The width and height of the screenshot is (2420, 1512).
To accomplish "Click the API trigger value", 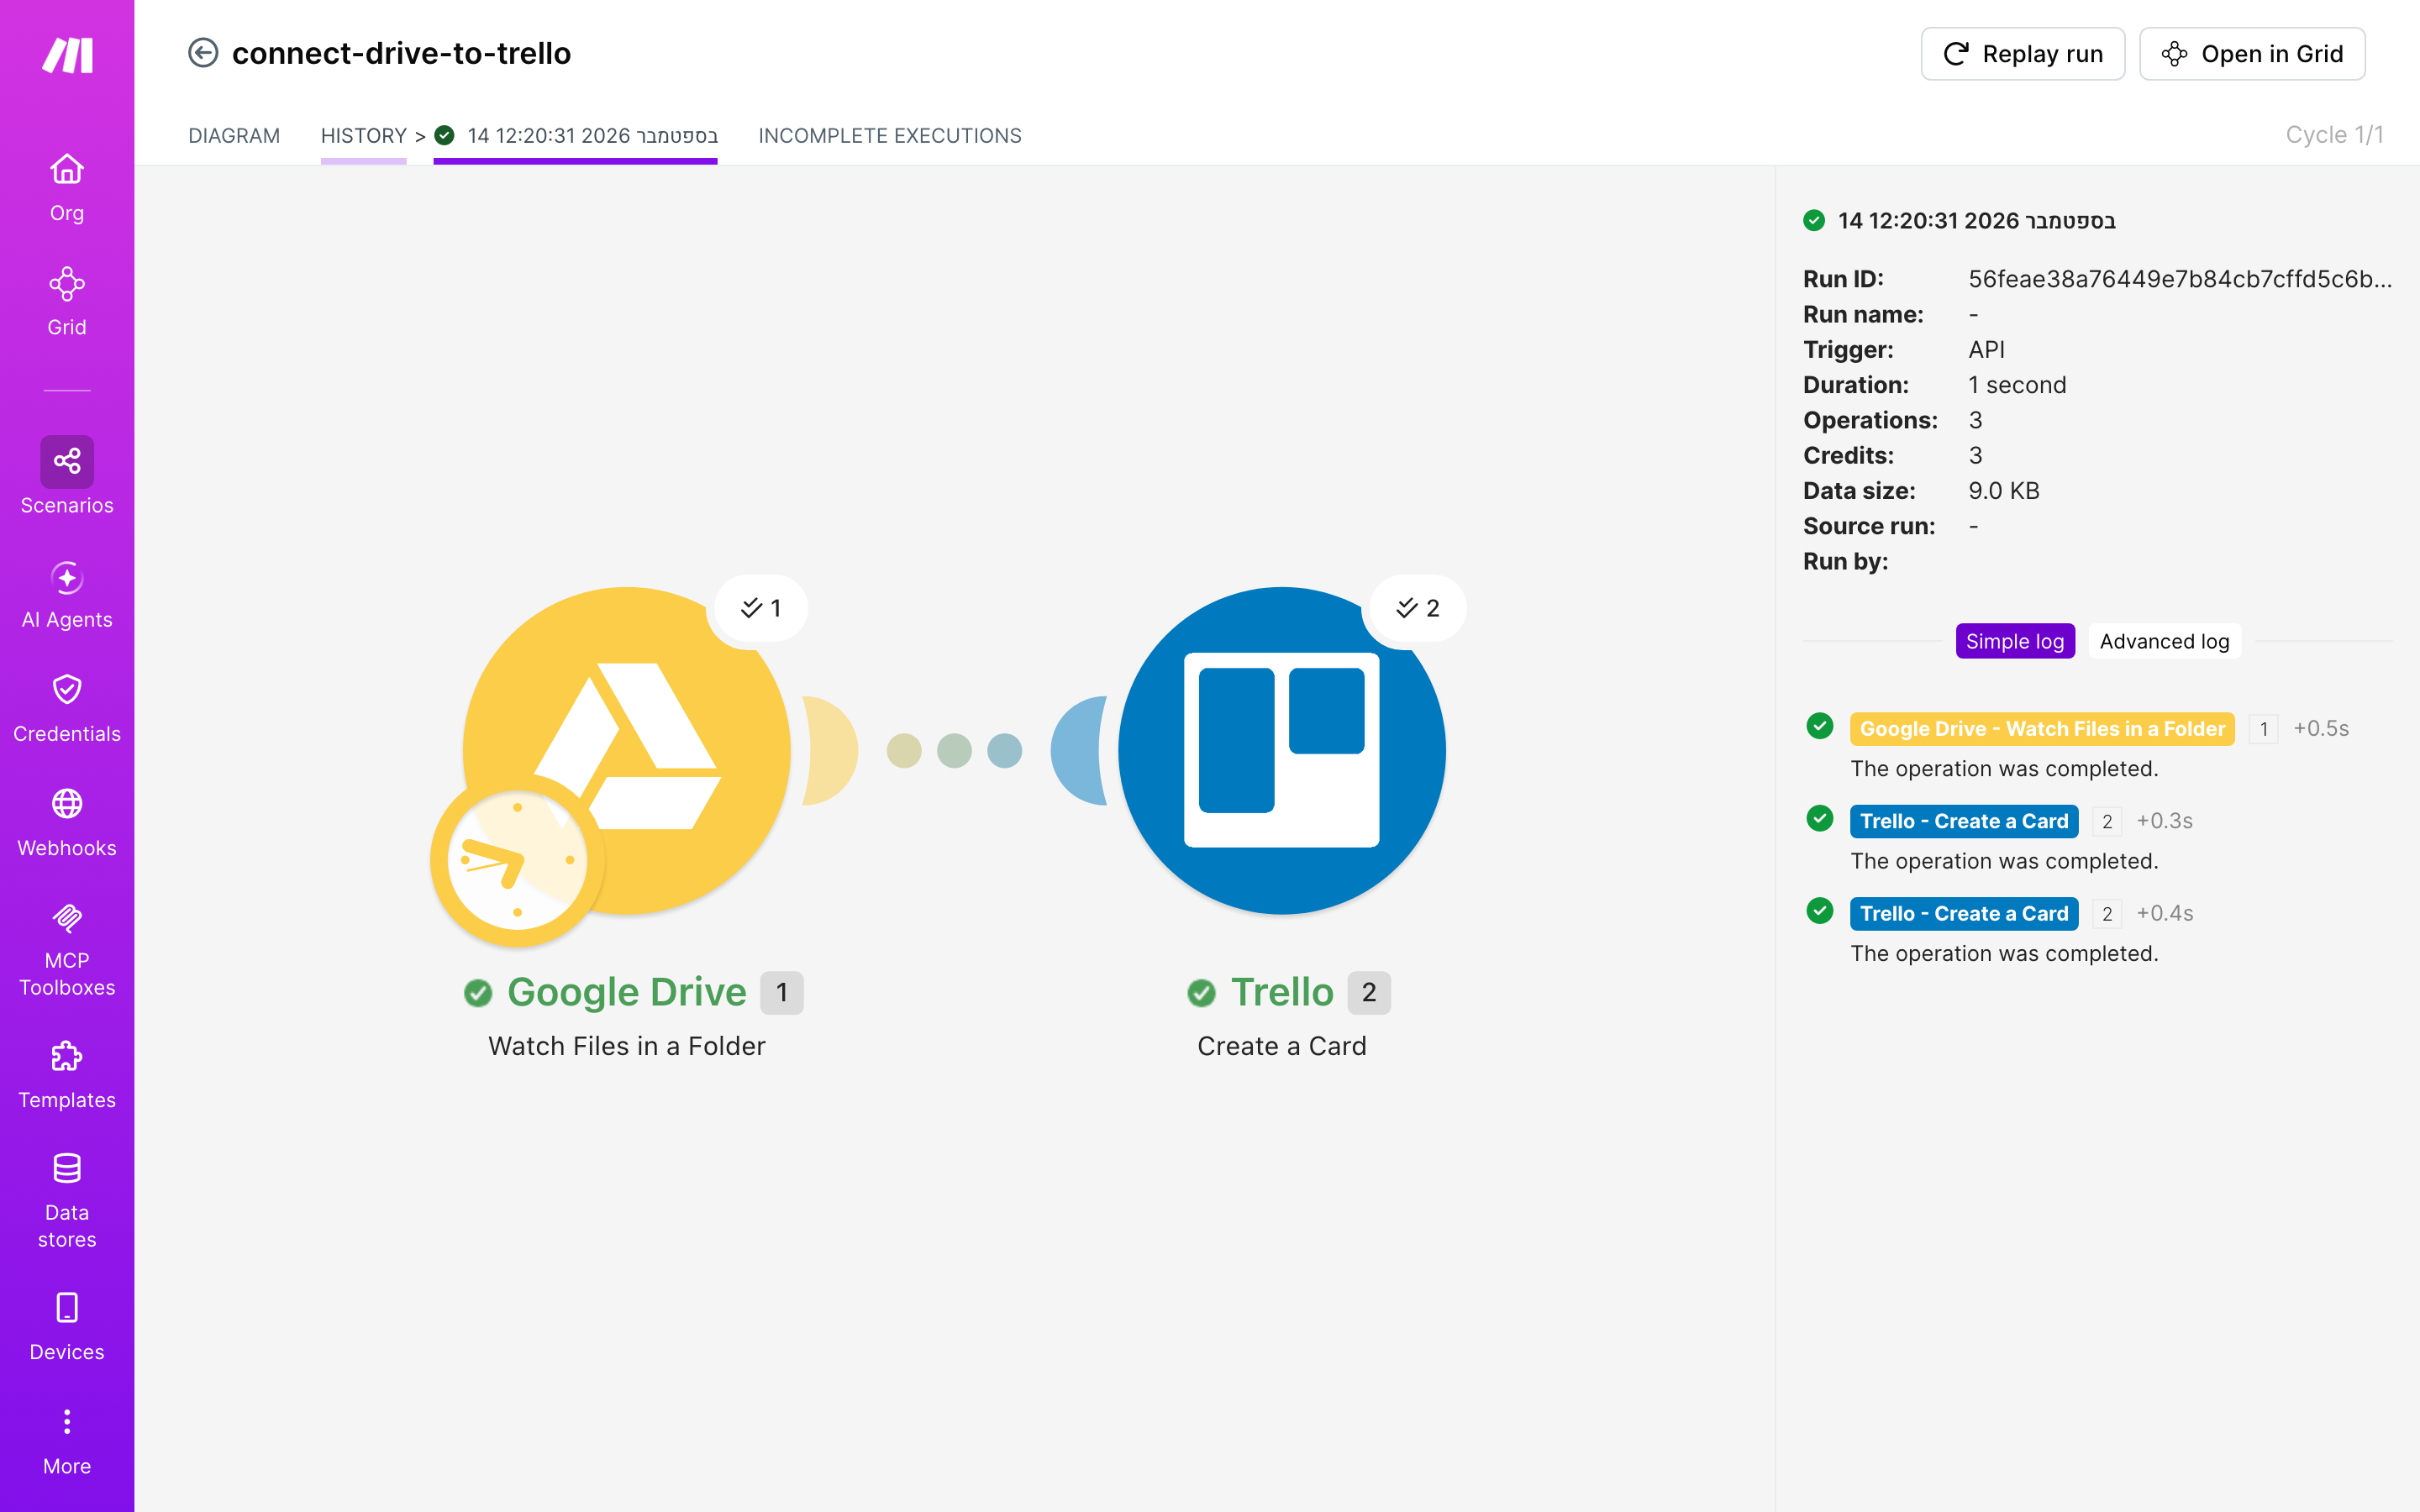I will pyautogui.click(x=1986, y=350).
